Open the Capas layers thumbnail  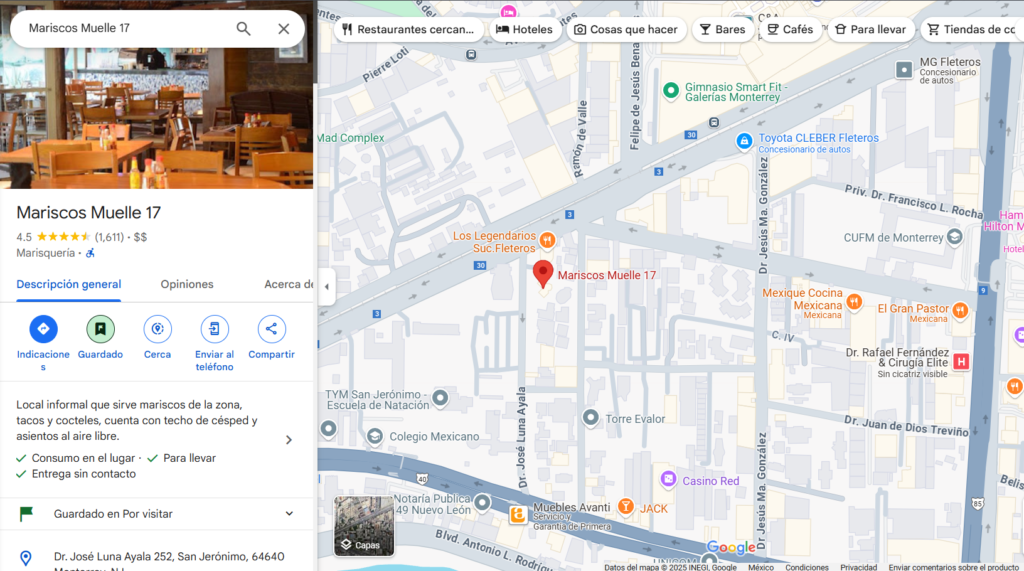(364, 526)
